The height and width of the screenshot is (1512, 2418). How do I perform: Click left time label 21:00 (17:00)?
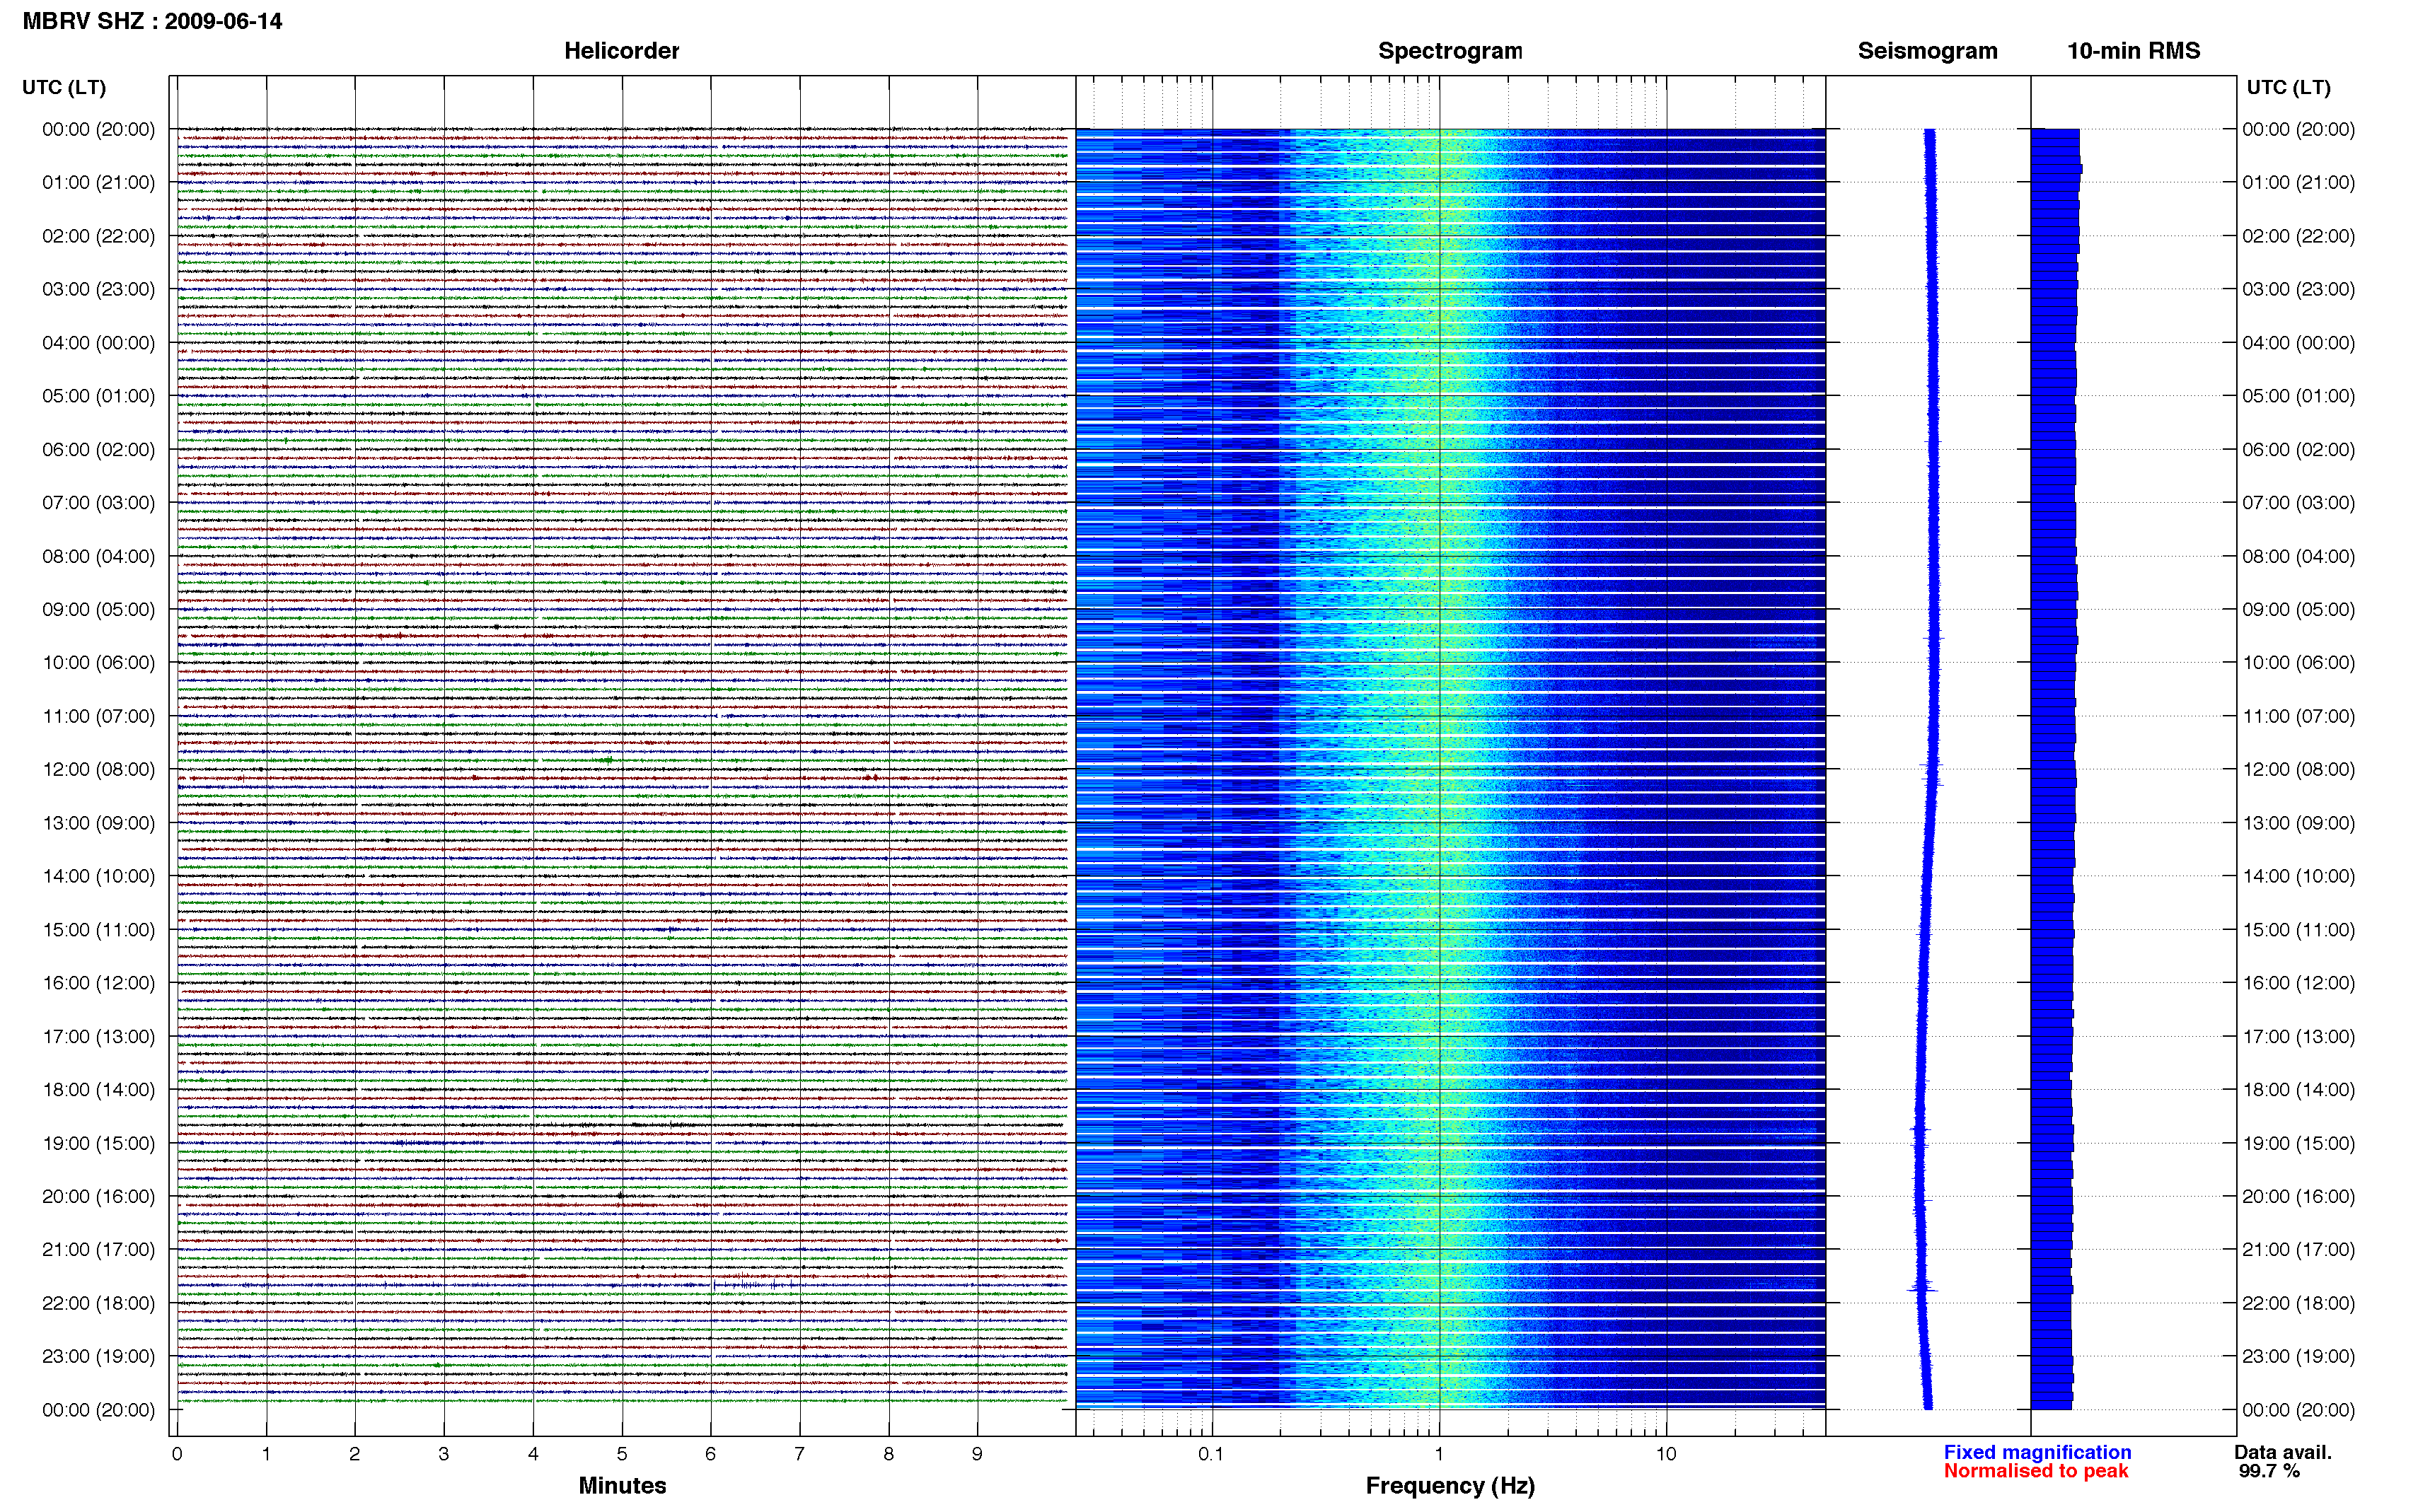click(98, 1249)
